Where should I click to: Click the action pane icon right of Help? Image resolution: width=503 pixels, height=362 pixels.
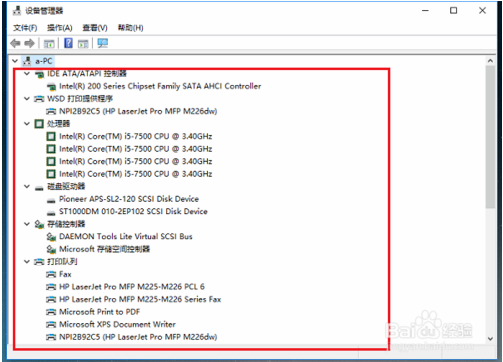83,43
